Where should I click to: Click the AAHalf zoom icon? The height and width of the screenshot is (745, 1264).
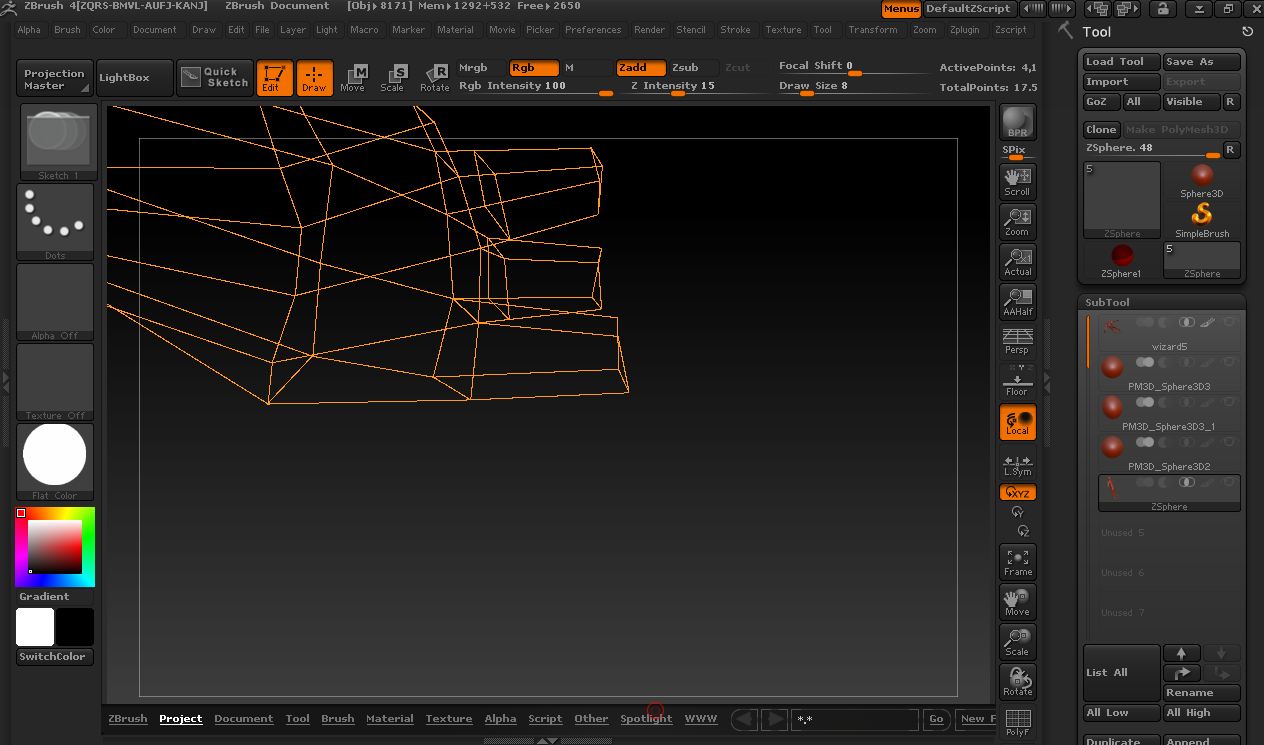(1017, 301)
